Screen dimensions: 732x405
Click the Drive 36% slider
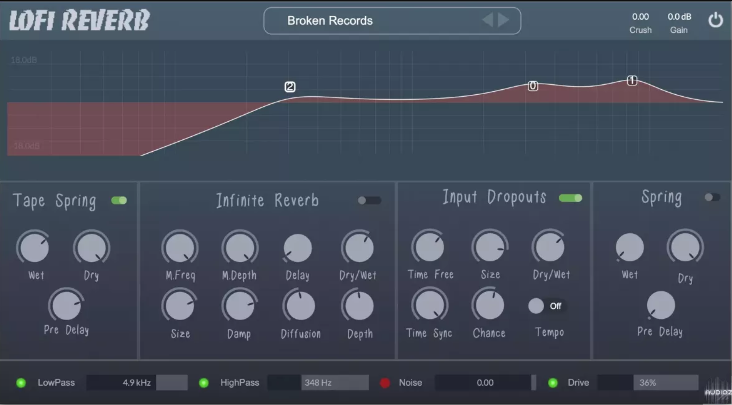(x=648, y=383)
